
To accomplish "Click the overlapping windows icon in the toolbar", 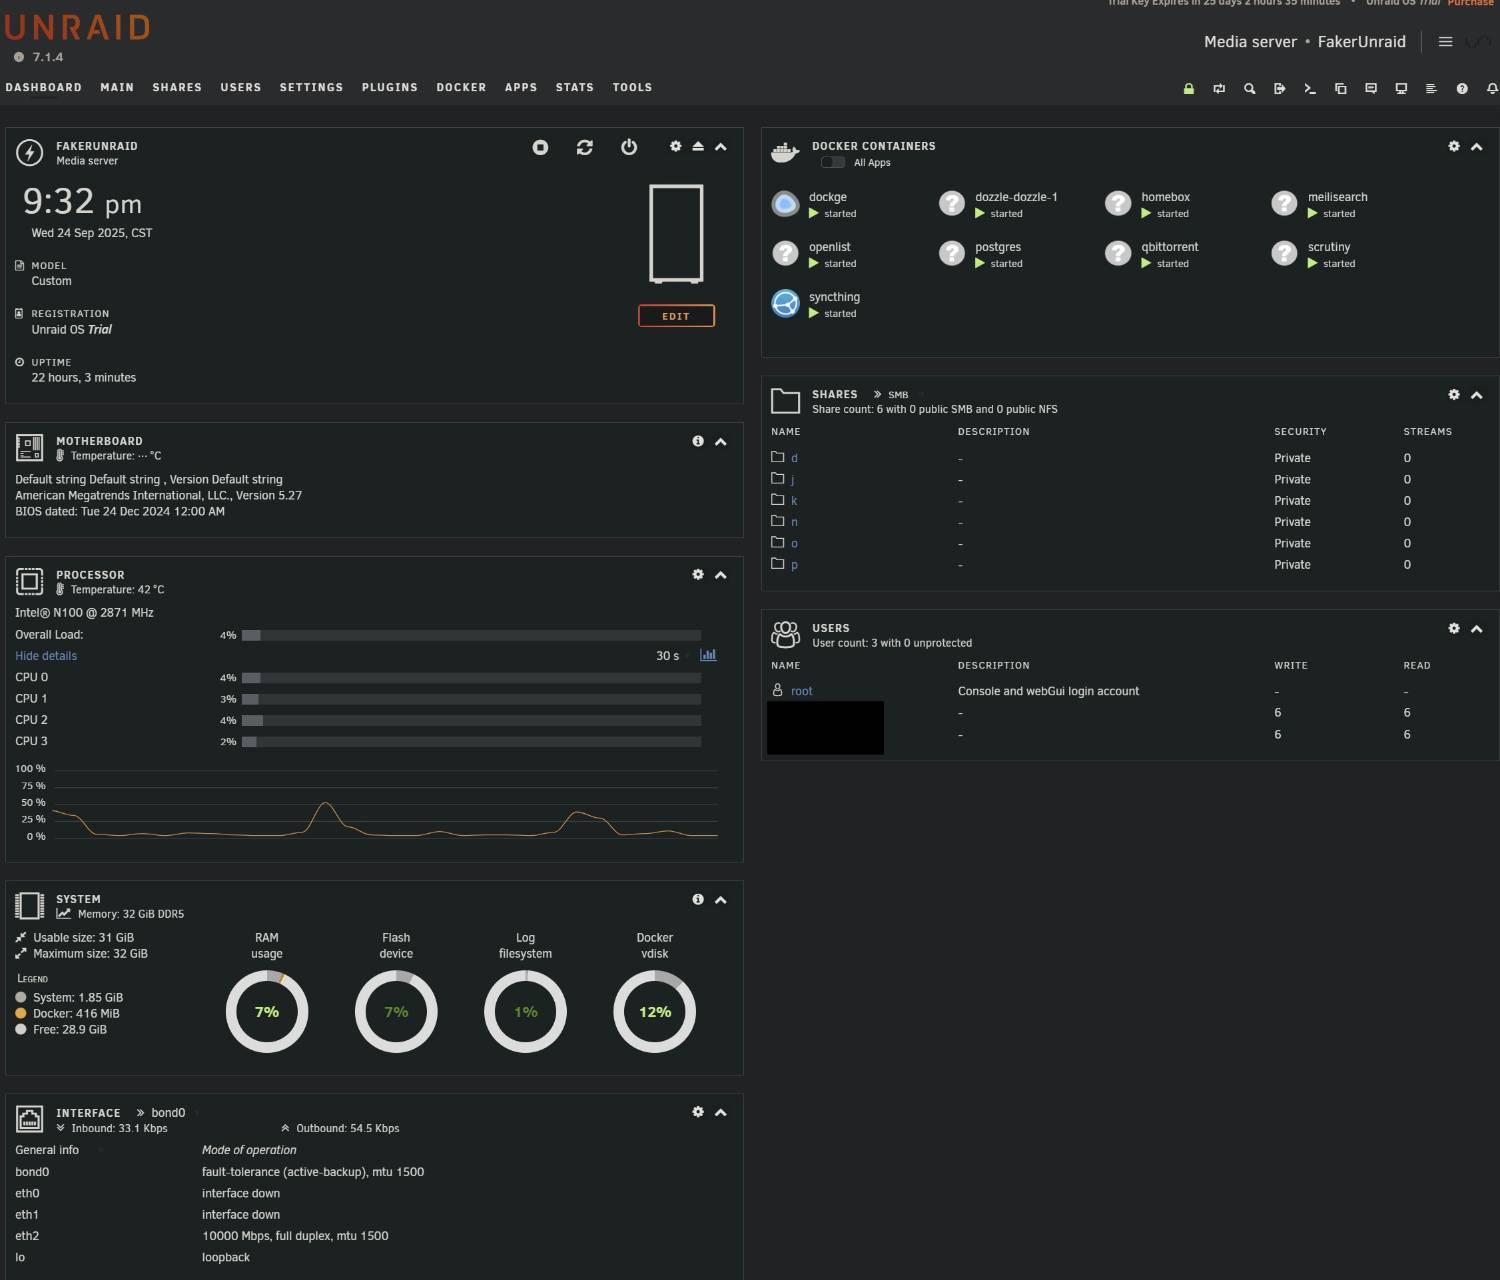I will 1340,89.
